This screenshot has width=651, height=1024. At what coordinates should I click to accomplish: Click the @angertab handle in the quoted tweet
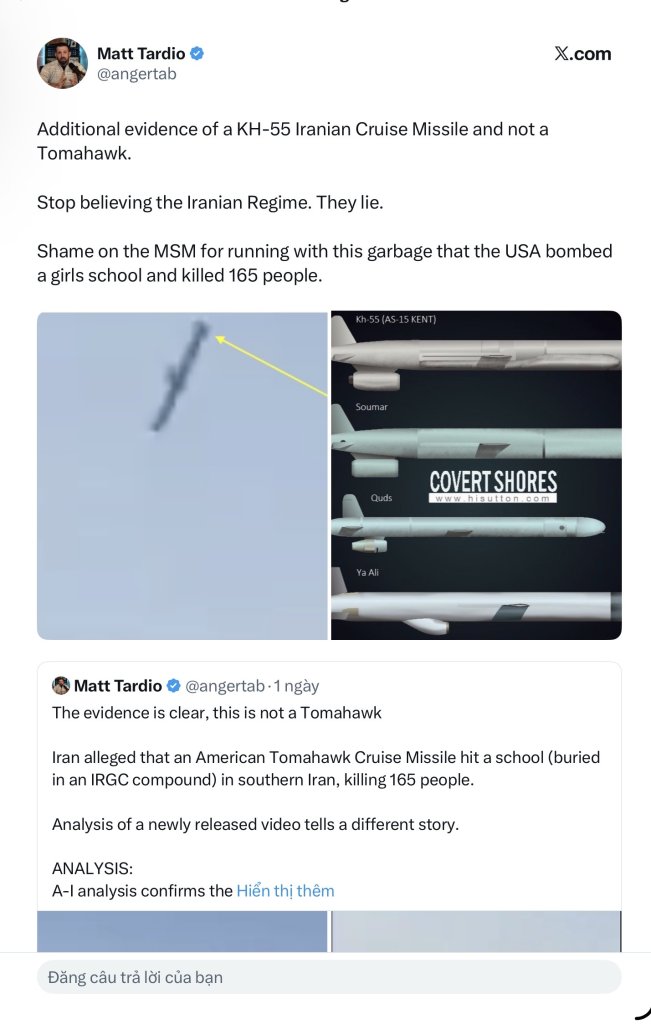225,686
